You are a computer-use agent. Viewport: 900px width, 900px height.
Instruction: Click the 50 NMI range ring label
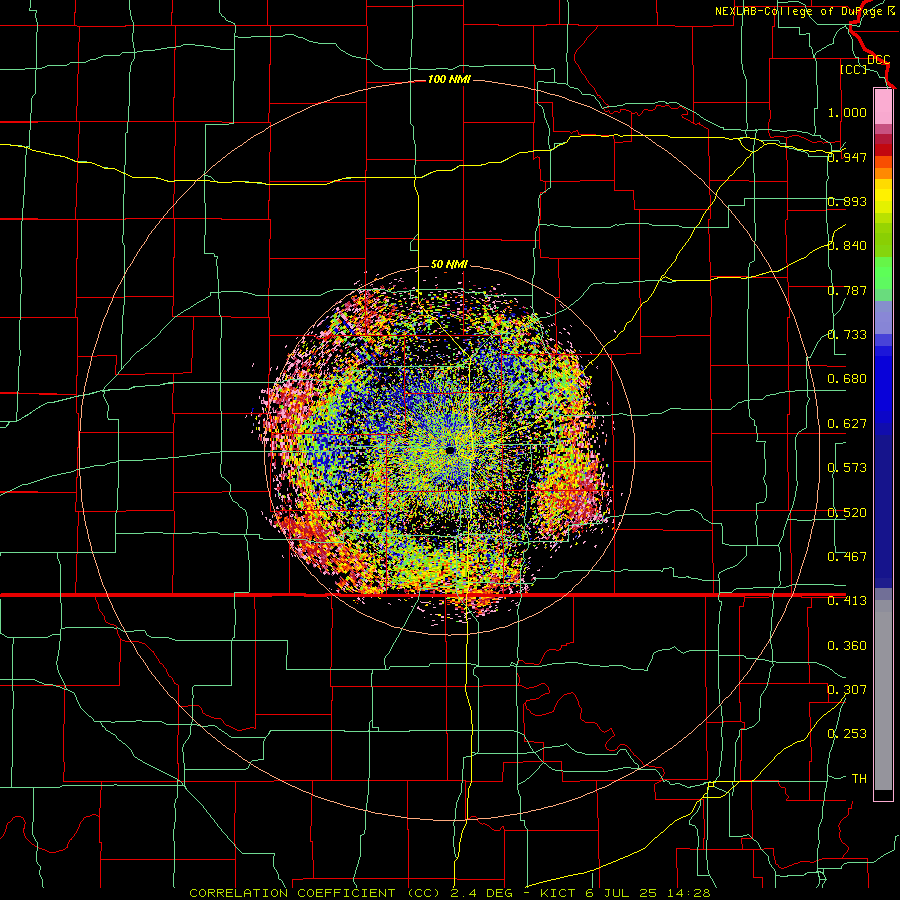(x=449, y=265)
